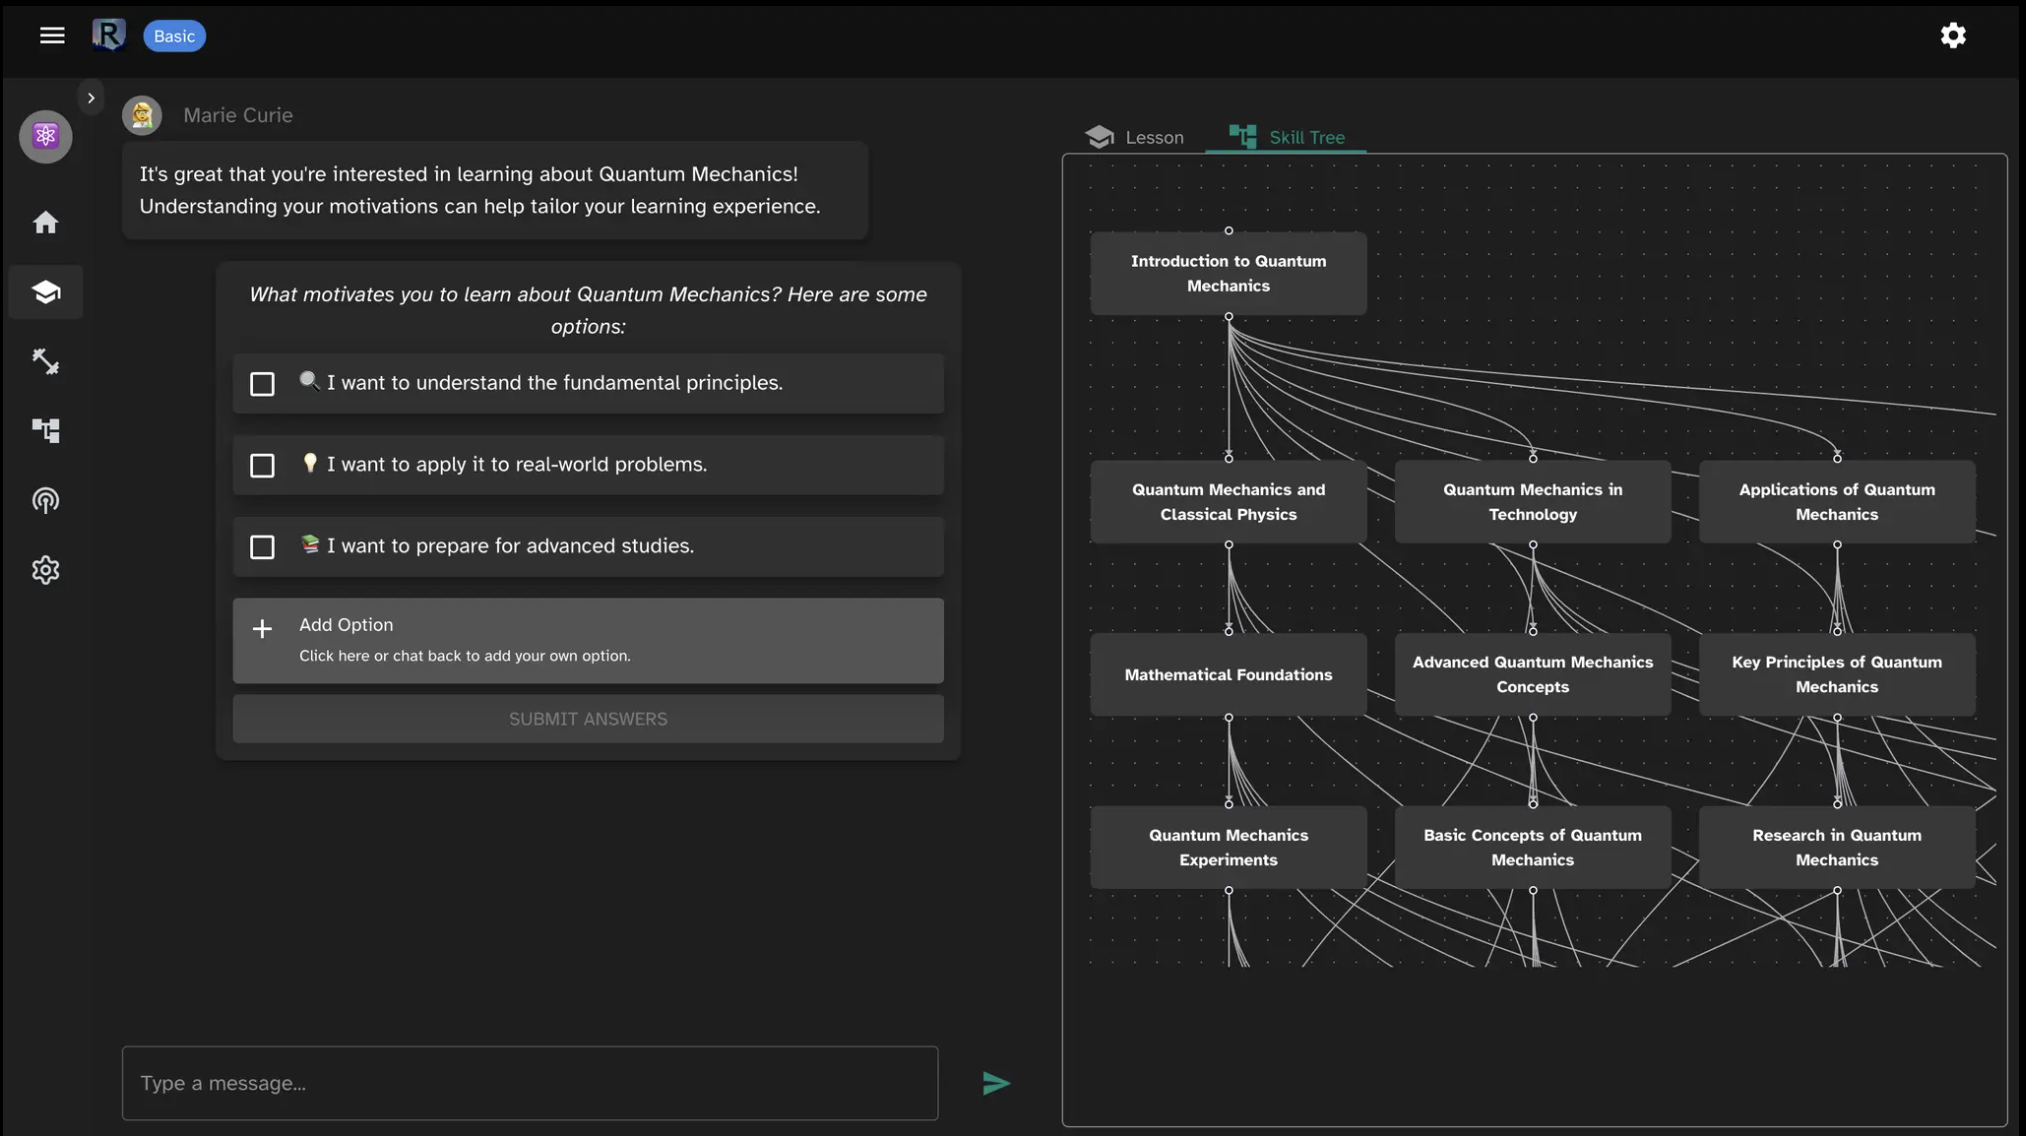2026x1136 pixels.
Task: Open the sidebar settings gear icon
Action: pos(46,570)
